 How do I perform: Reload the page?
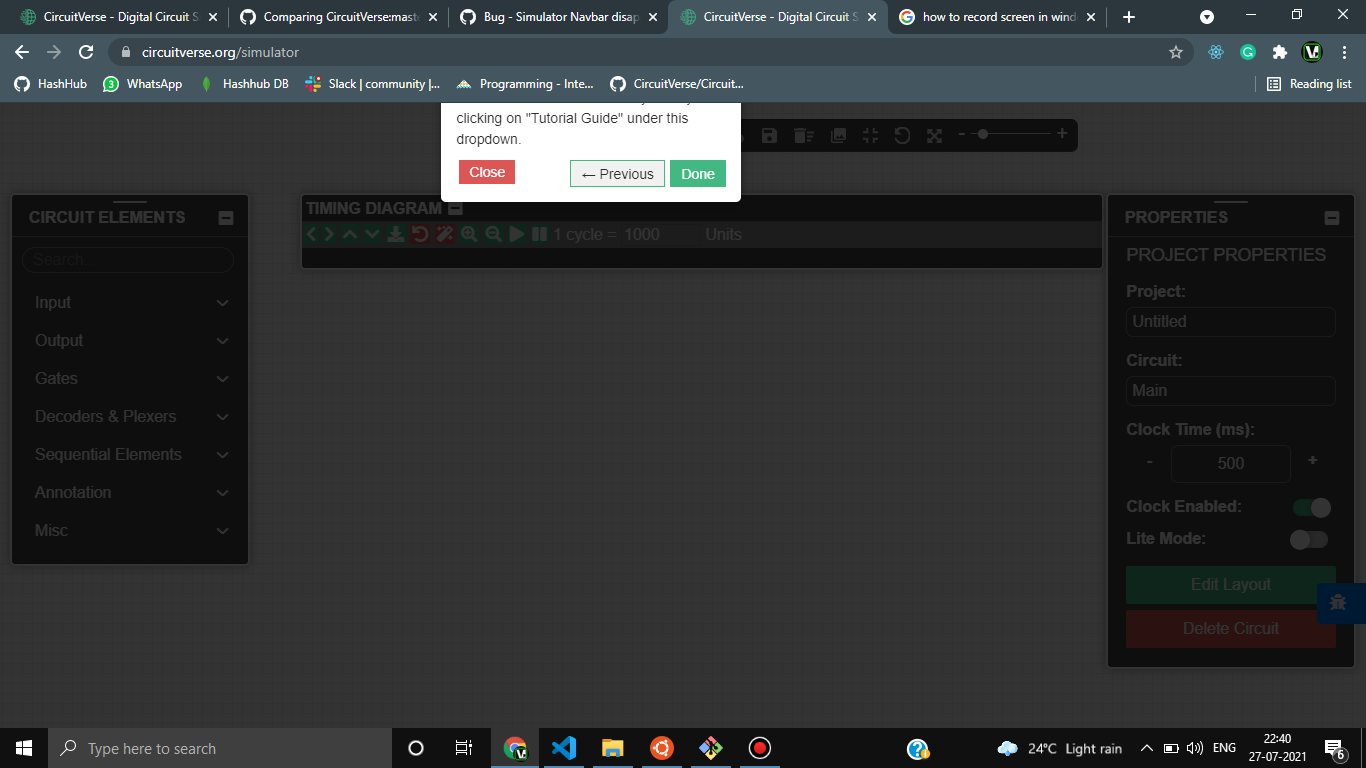pyautogui.click(x=87, y=52)
